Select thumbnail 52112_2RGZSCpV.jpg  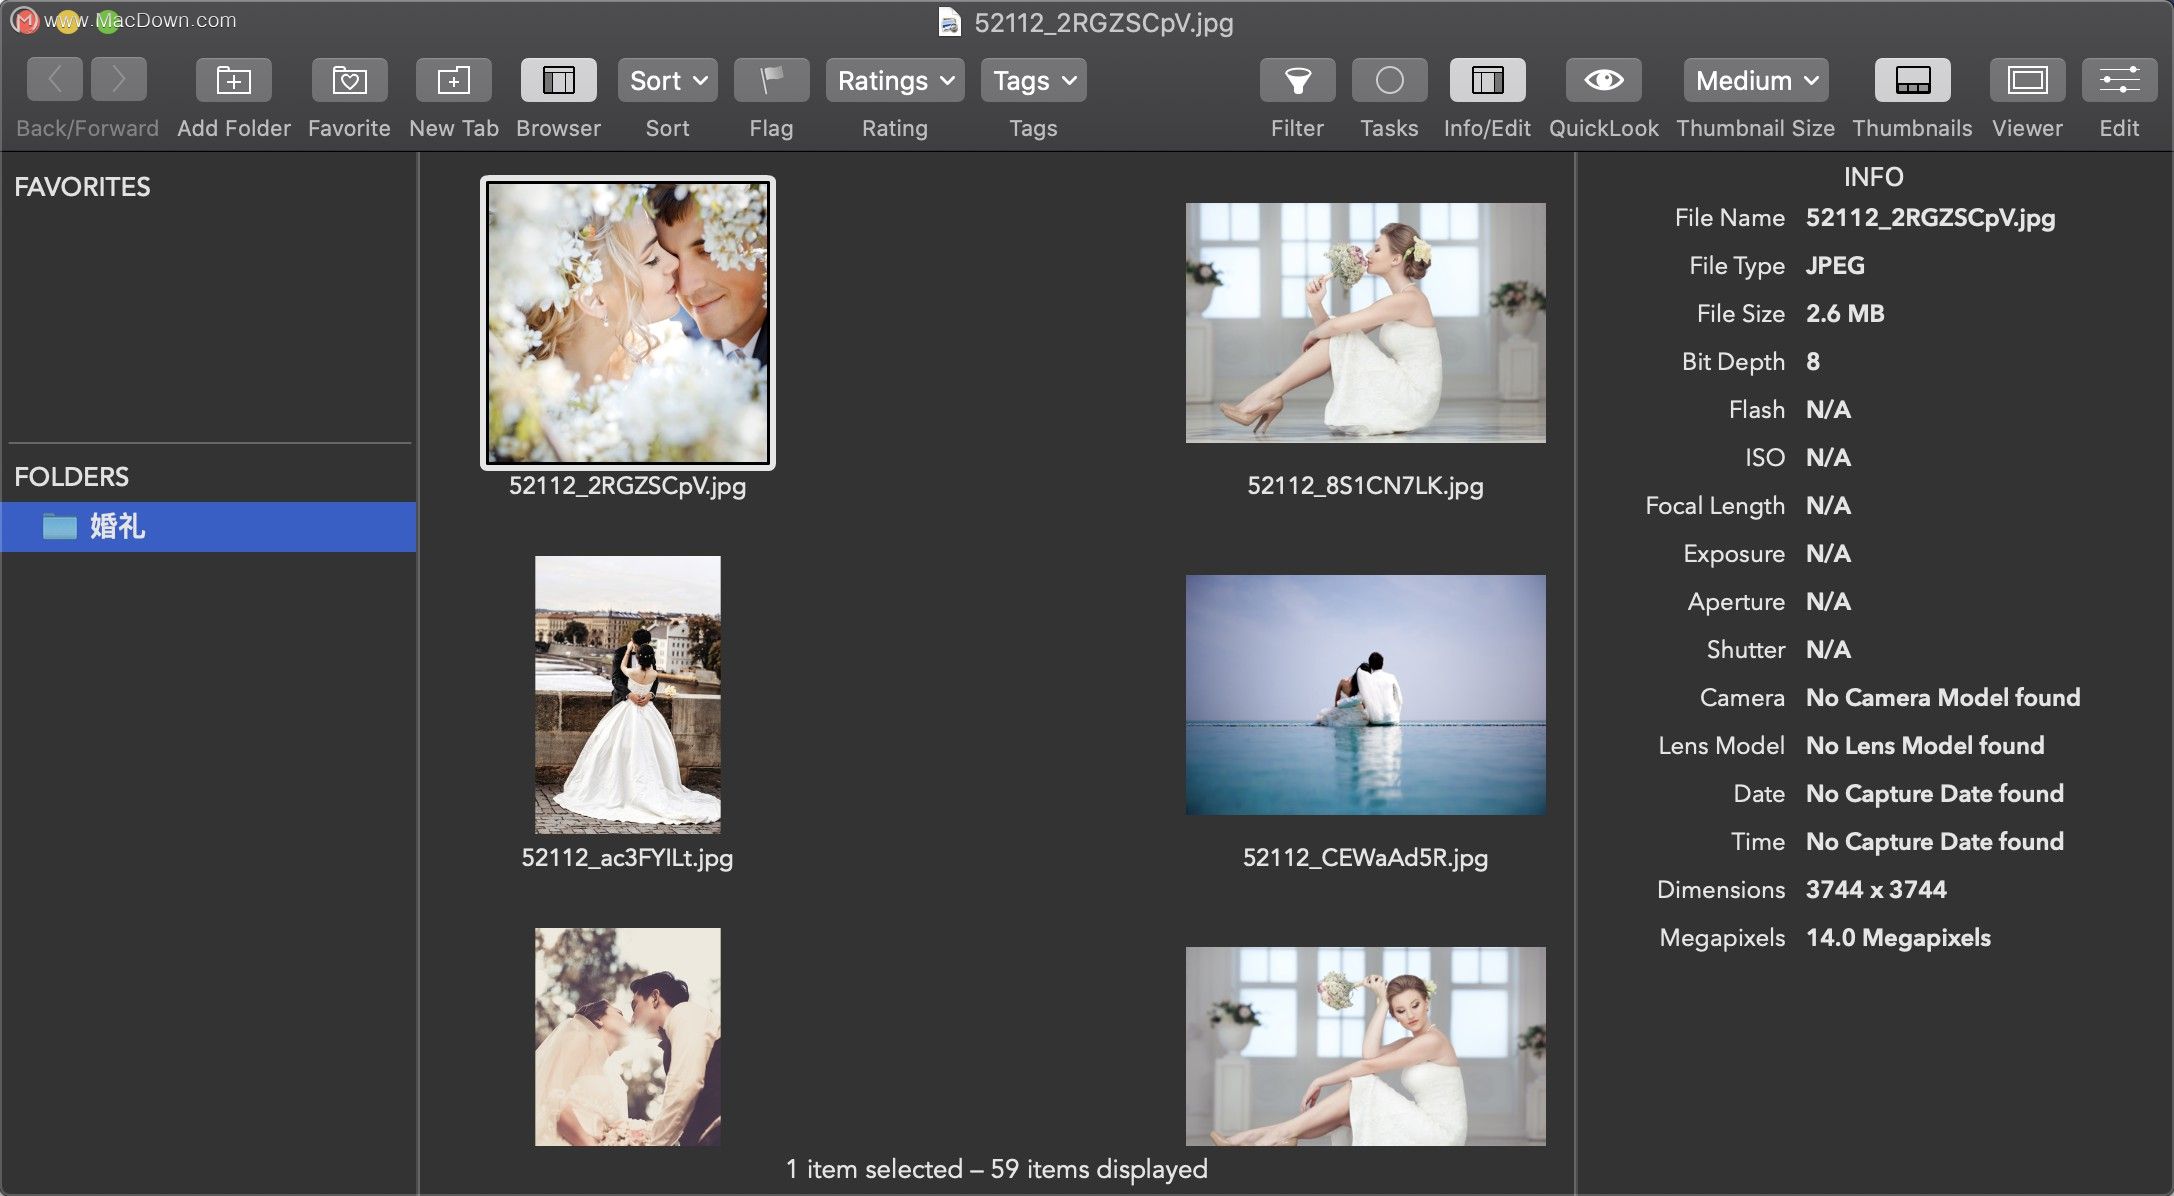coord(628,323)
